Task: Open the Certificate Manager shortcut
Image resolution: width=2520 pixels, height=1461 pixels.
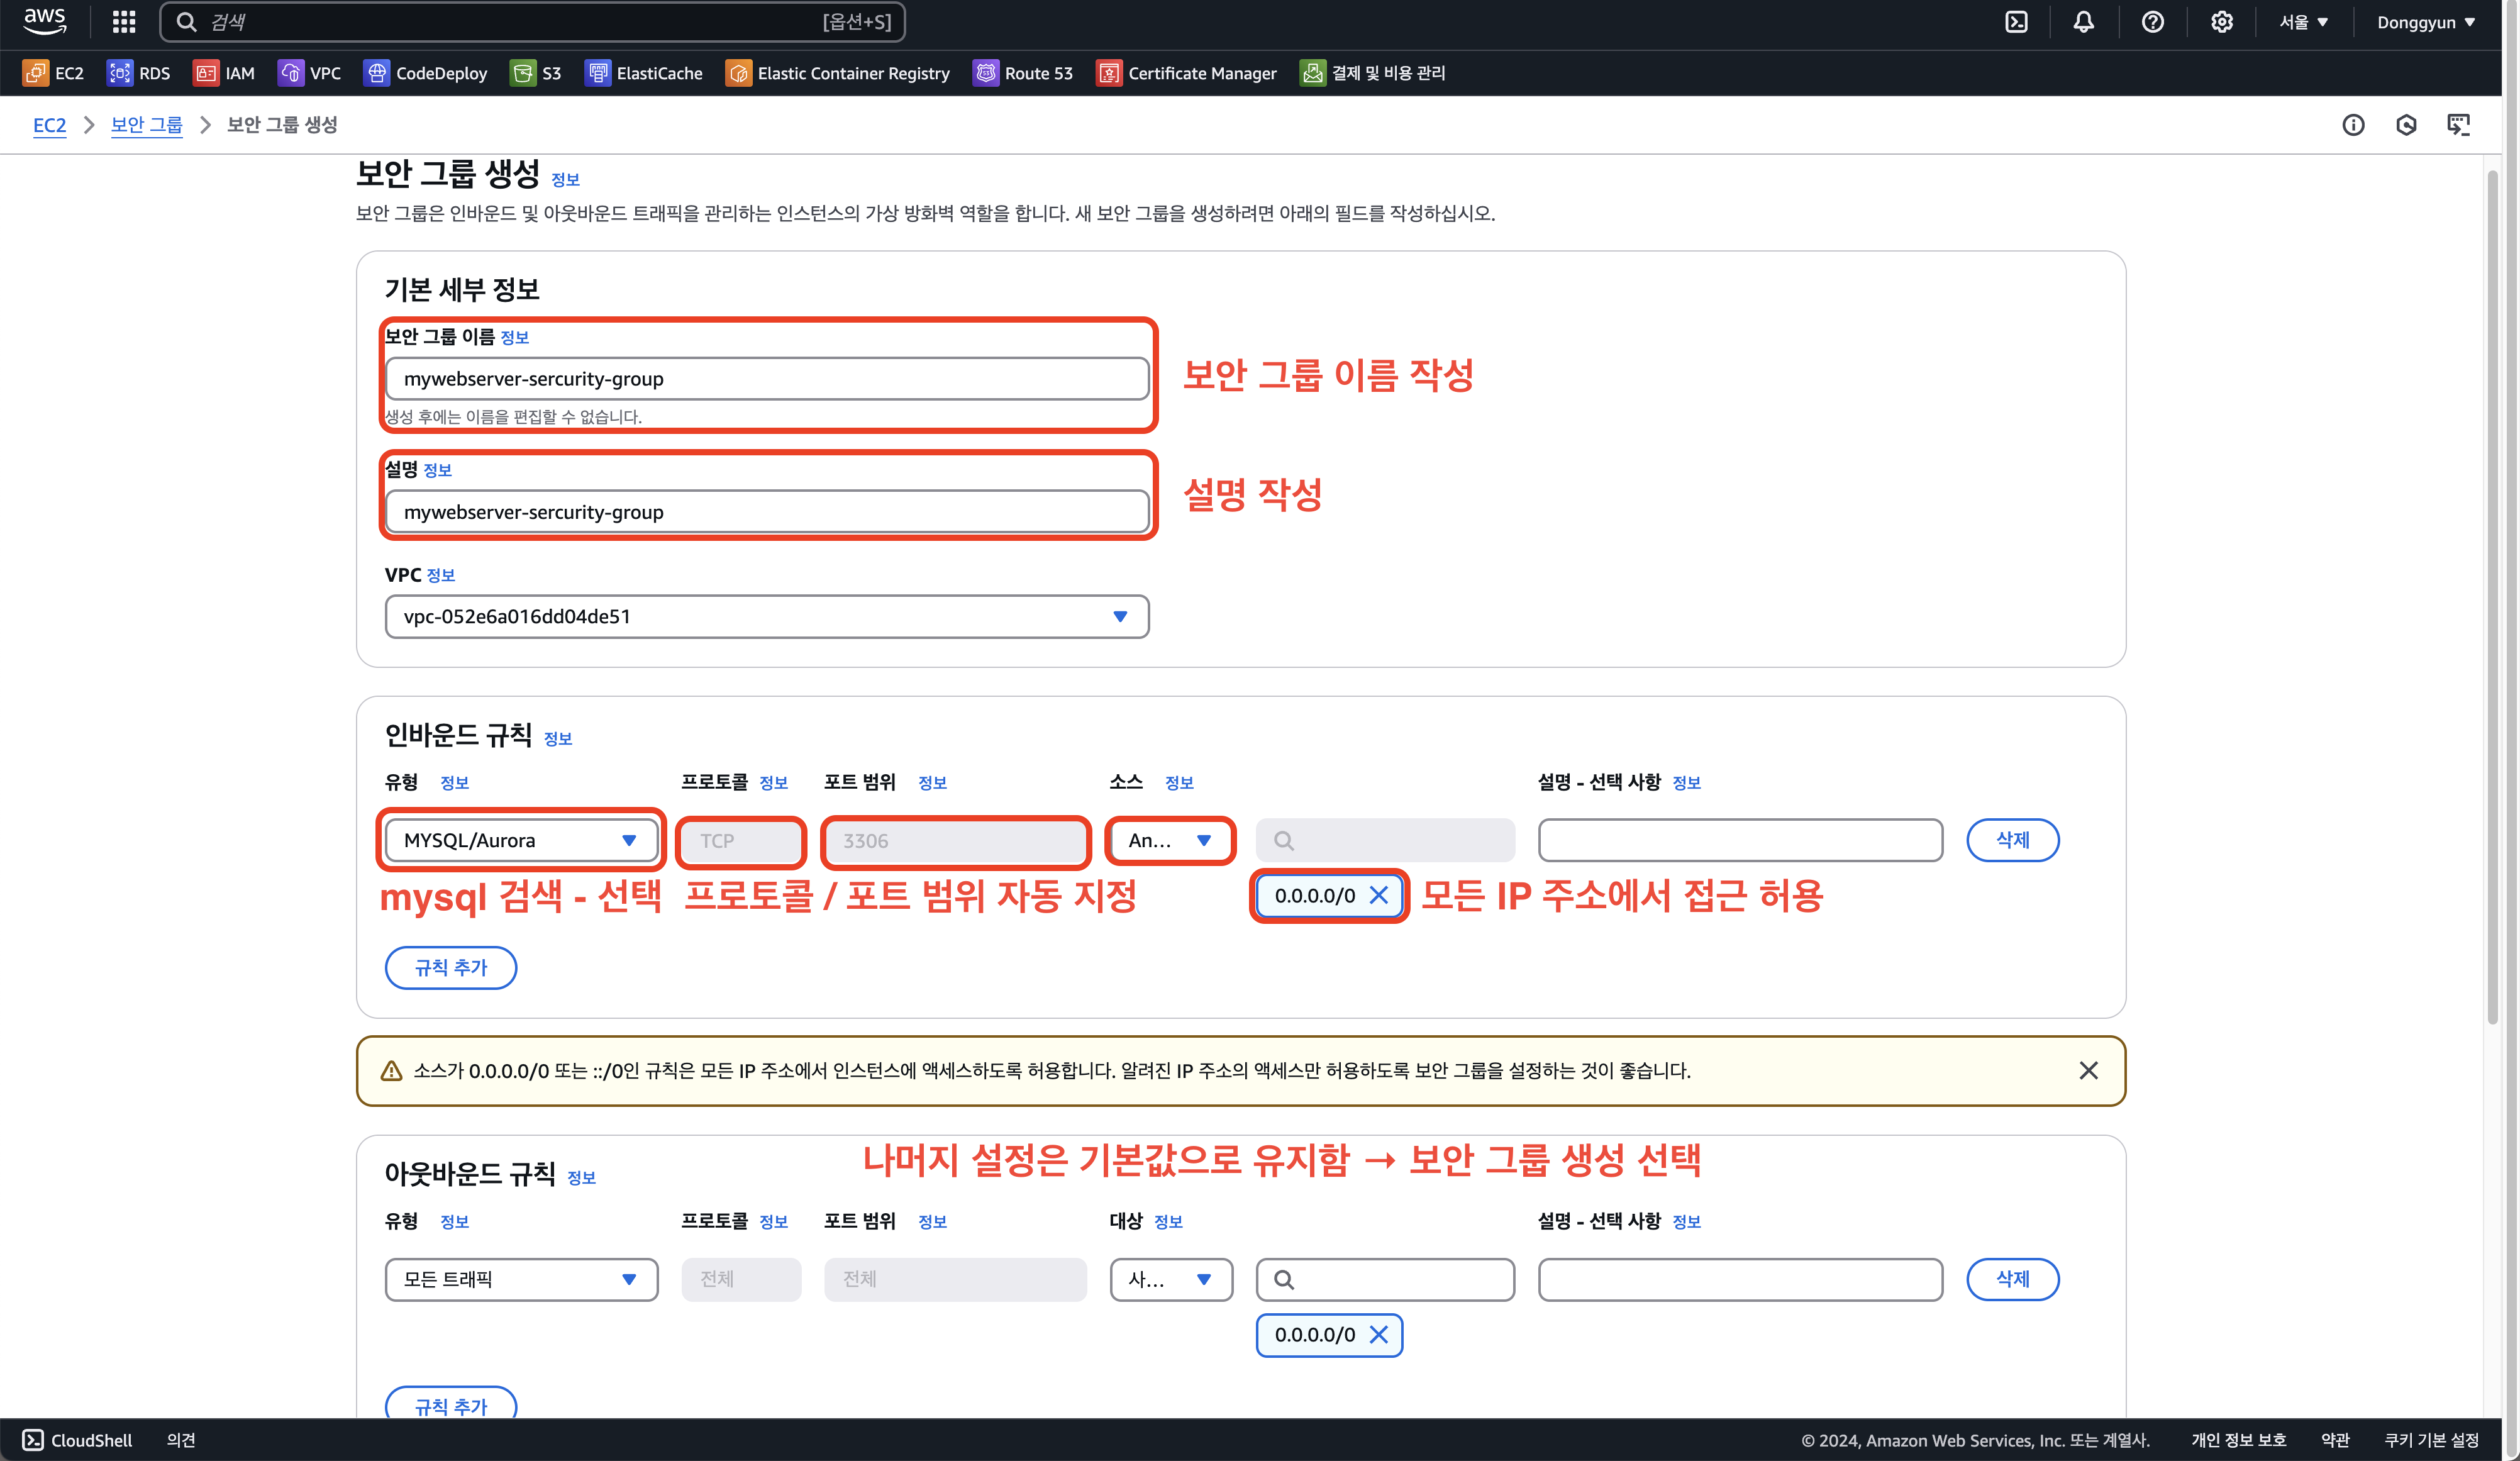Action: pyautogui.click(x=1187, y=73)
